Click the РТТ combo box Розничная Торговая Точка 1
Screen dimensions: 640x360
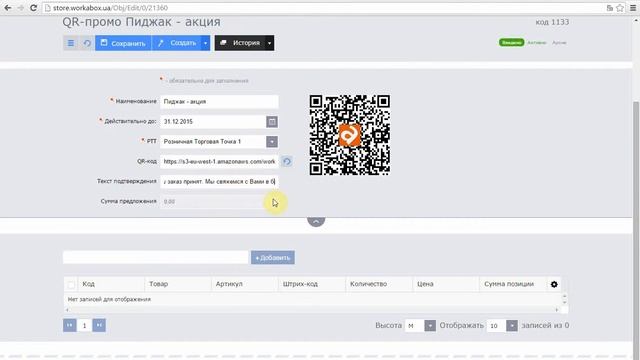tap(213, 142)
